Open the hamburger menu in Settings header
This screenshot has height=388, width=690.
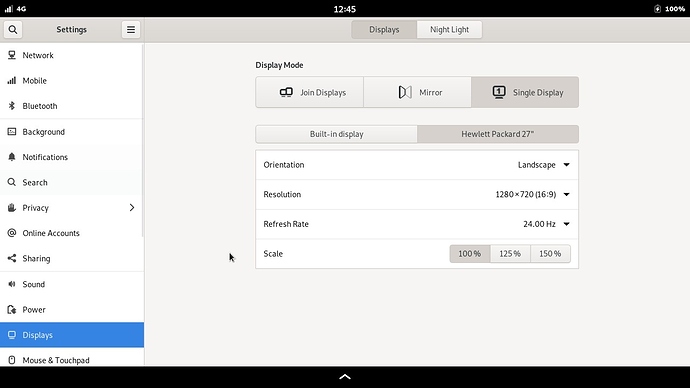pos(131,29)
